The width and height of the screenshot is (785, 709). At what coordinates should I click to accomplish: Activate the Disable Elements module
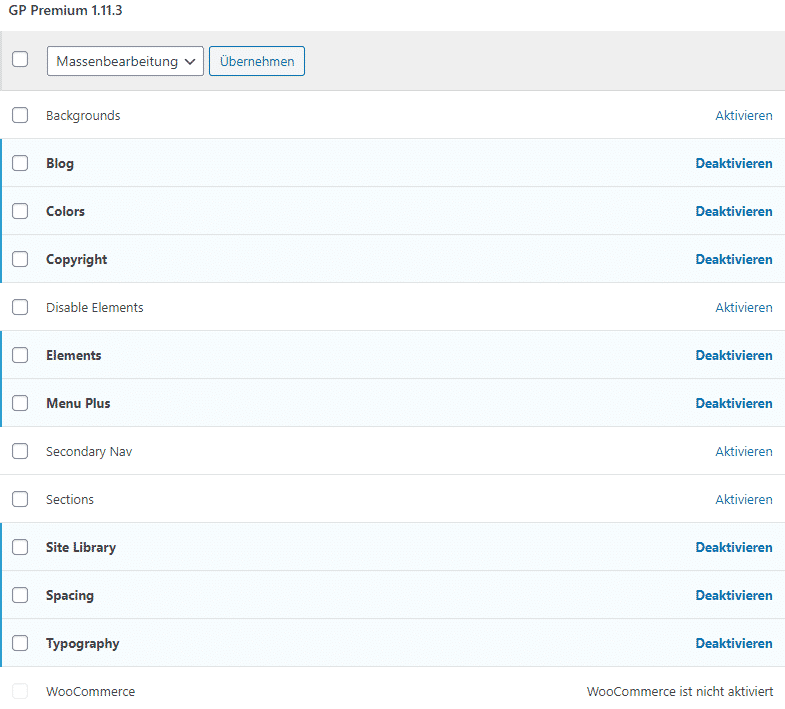pos(743,308)
